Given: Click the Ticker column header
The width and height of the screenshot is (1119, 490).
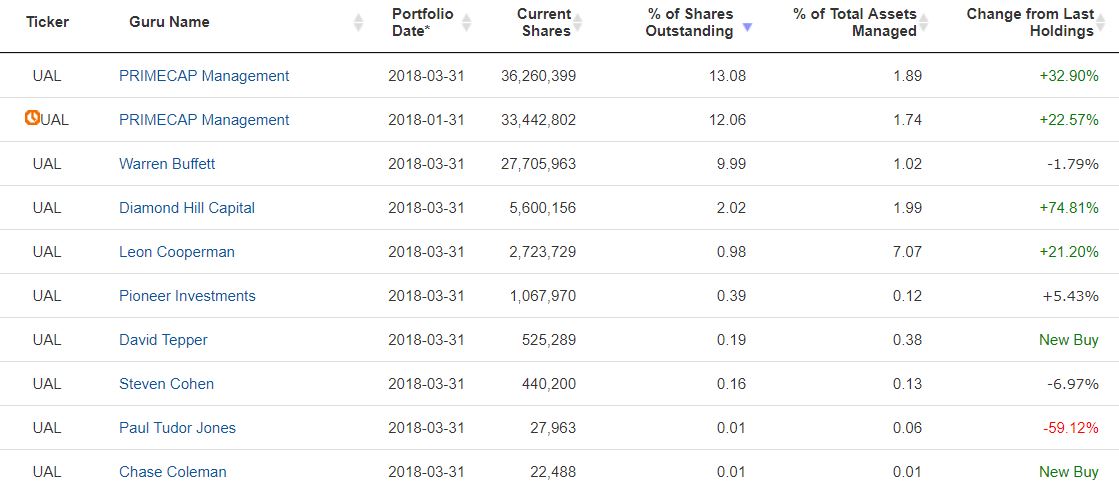Looking at the screenshot, I should coord(47,22).
